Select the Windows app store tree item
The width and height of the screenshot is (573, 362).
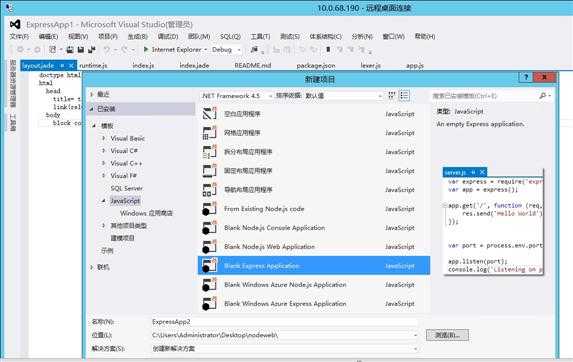pos(146,213)
